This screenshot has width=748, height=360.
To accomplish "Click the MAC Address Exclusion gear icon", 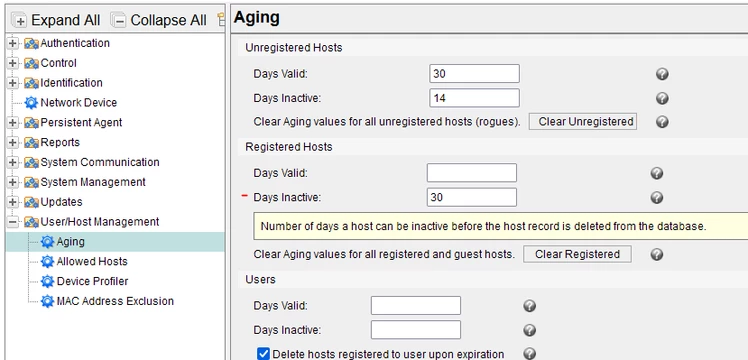I will pyautogui.click(x=47, y=301).
